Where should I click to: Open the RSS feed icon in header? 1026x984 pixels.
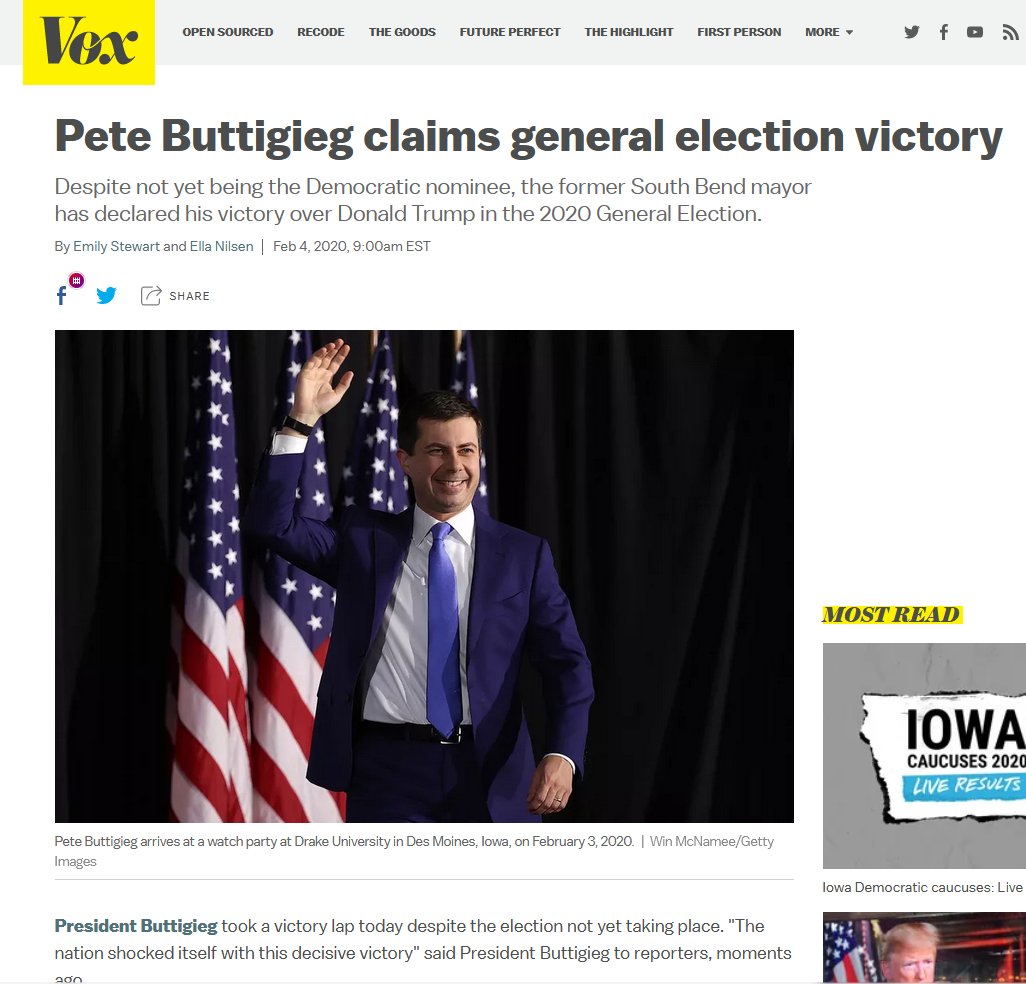coord(1010,32)
